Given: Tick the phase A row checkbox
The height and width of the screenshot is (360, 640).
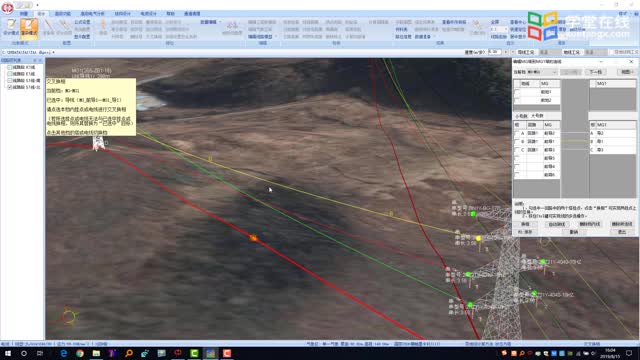Looking at the screenshot, I should (x=517, y=133).
